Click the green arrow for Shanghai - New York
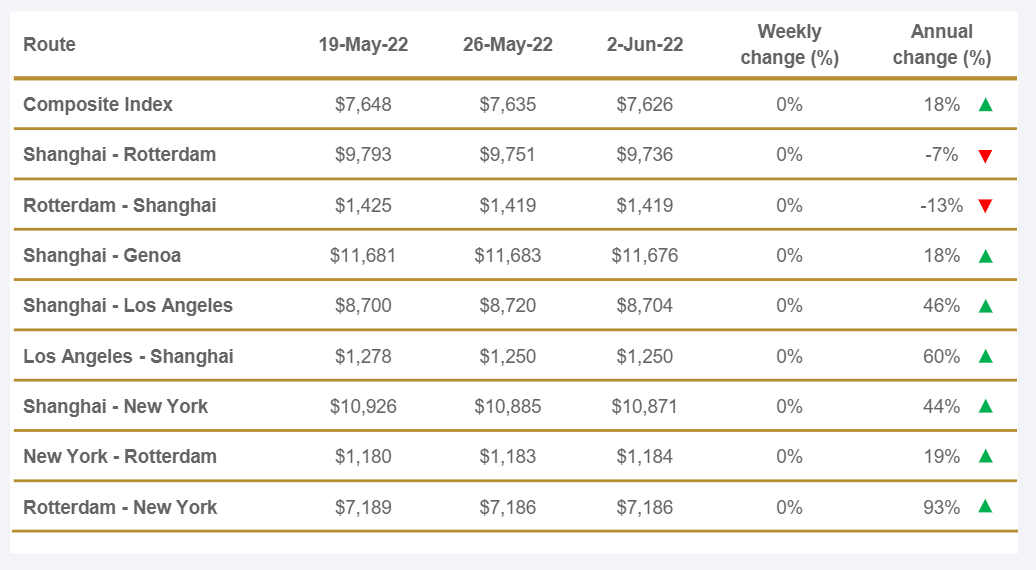The width and height of the screenshot is (1036, 570). coord(985,406)
